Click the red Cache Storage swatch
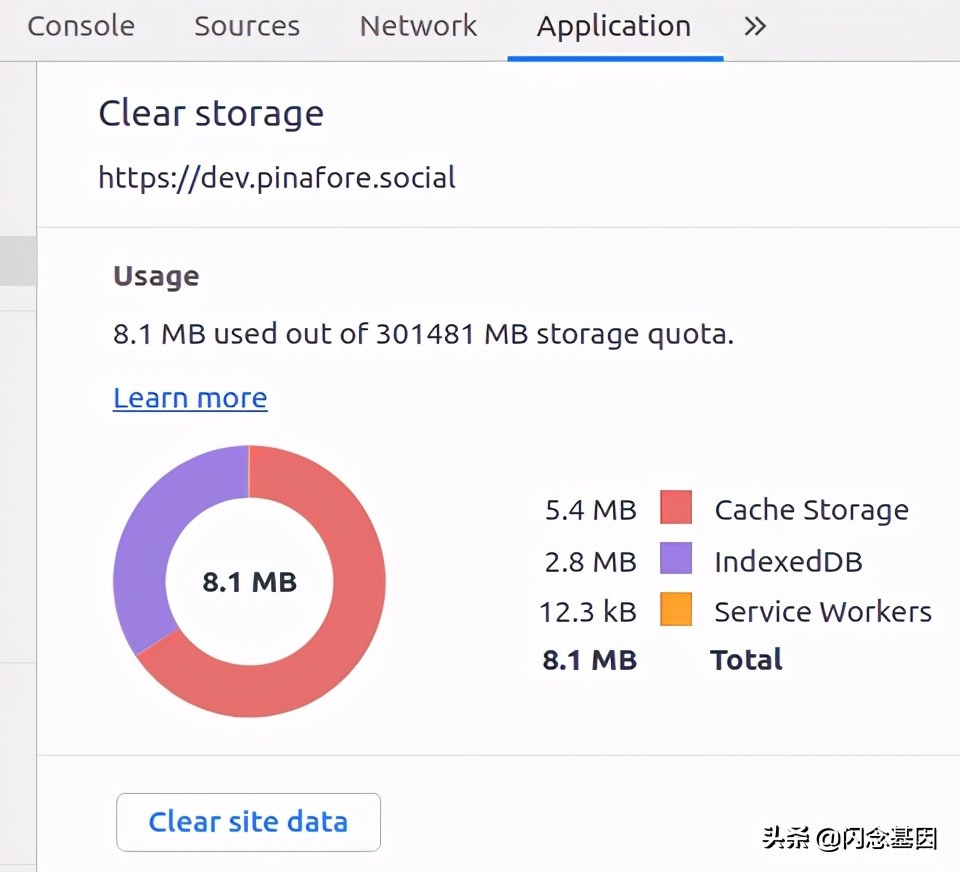Viewport: 960px width, 872px height. [676, 508]
